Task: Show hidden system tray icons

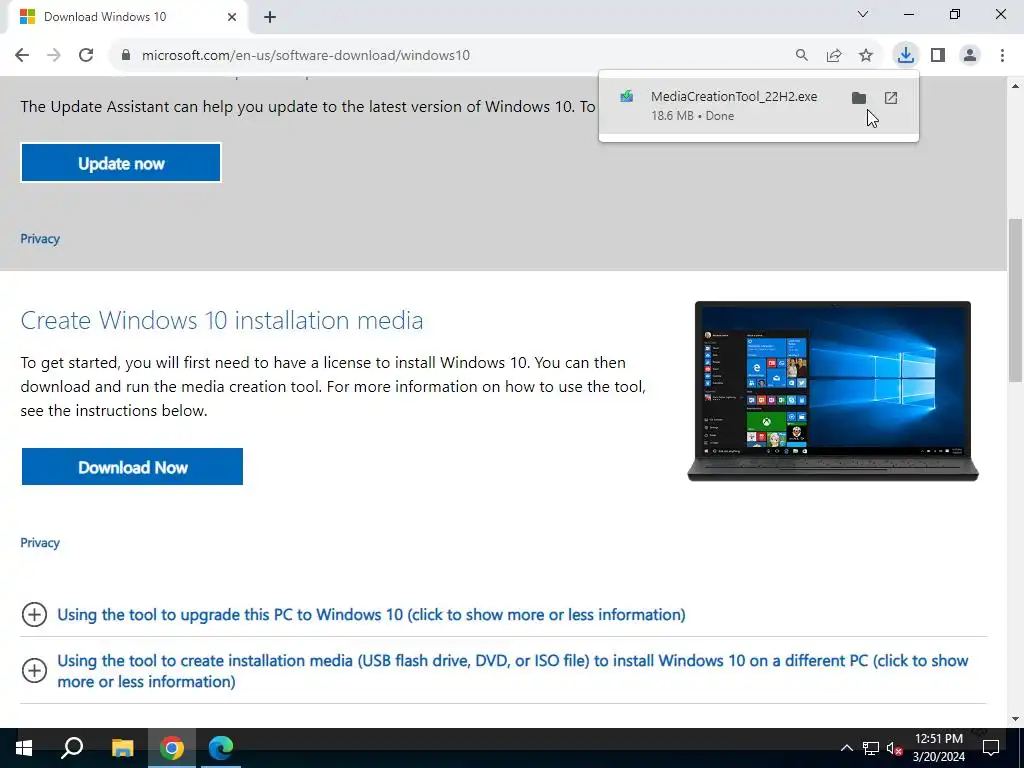Action: coord(846,748)
